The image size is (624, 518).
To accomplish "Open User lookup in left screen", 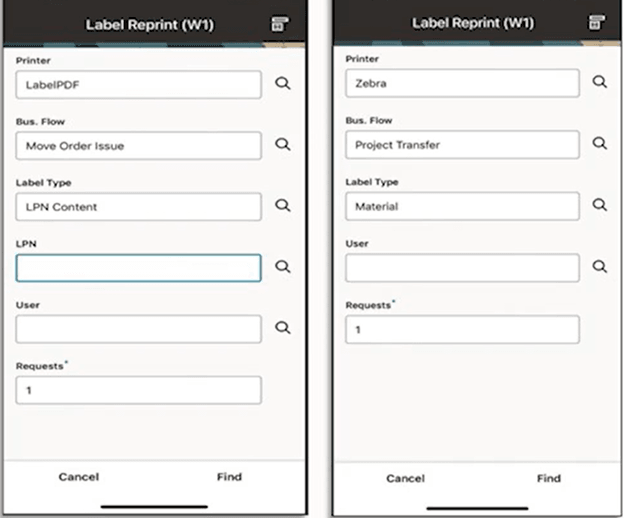I will (x=283, y=328).
